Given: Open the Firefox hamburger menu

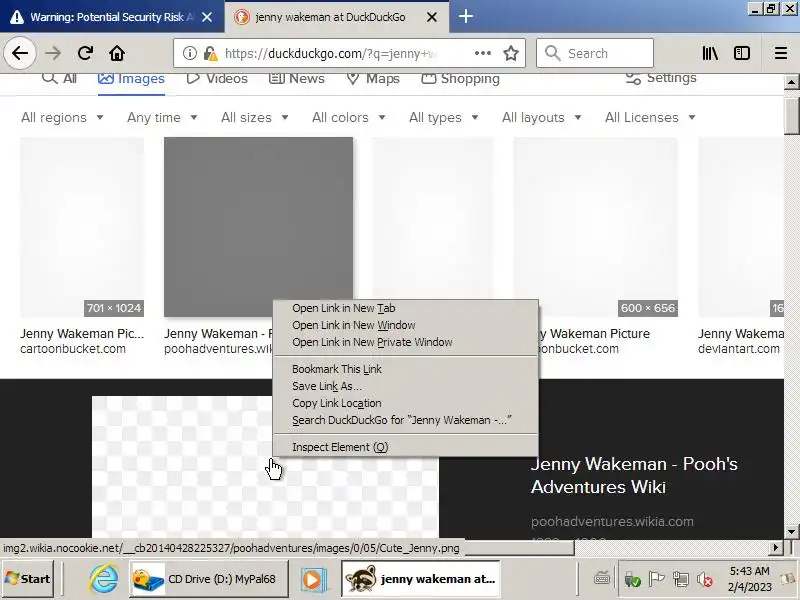Looking at the screenshot, I should point(781,53).
